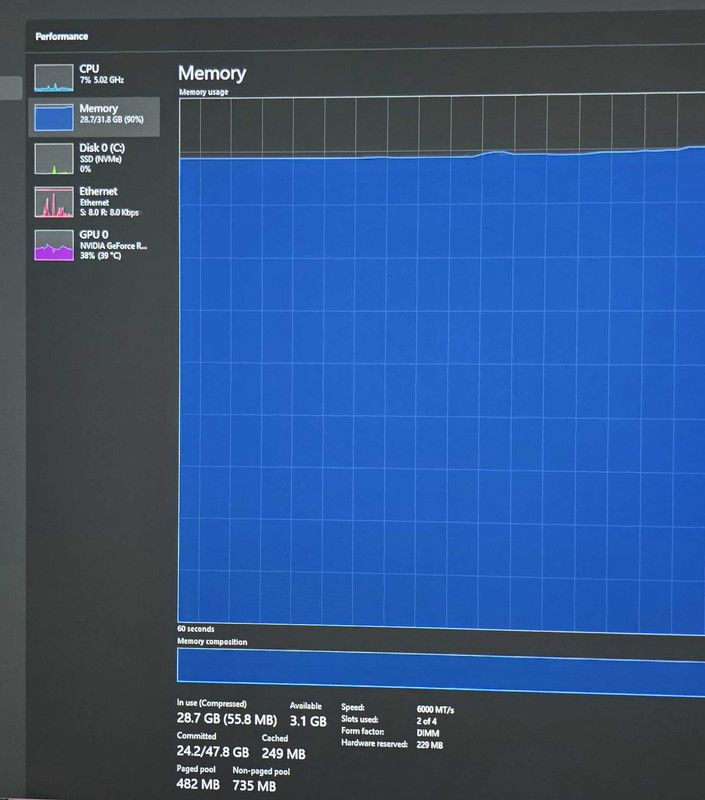Select the Memory label in sidebar
Viewport: 705px width, 800px height.
pyautogui.click(x=98, y=108)
